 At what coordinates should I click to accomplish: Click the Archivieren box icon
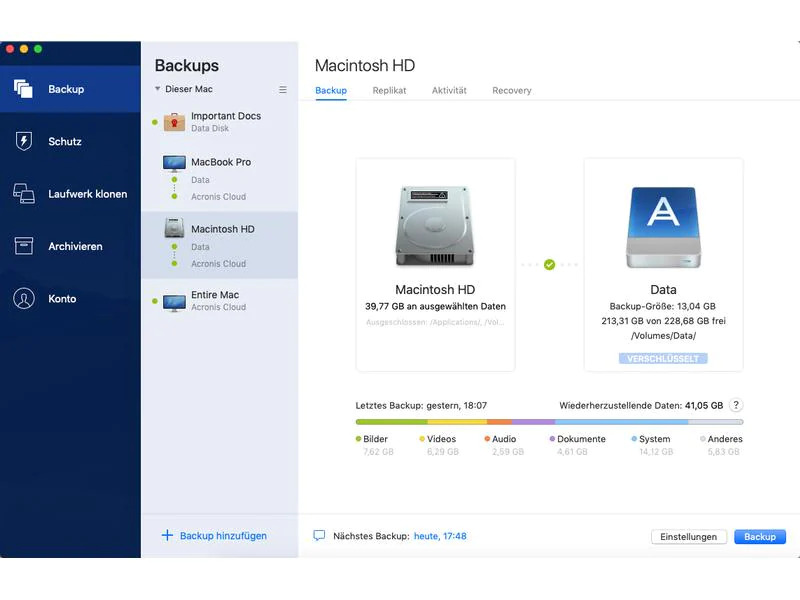point(23,246)
